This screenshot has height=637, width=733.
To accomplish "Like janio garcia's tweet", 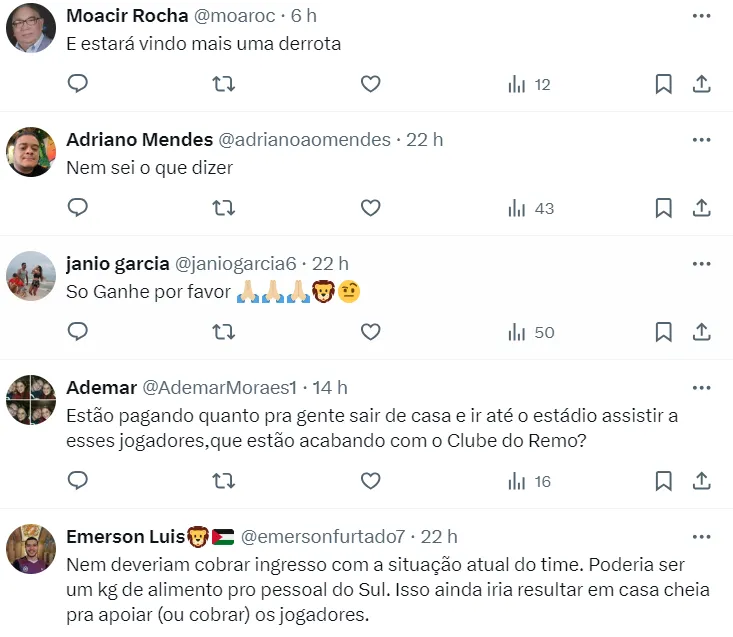I will [x=370, y=332].
